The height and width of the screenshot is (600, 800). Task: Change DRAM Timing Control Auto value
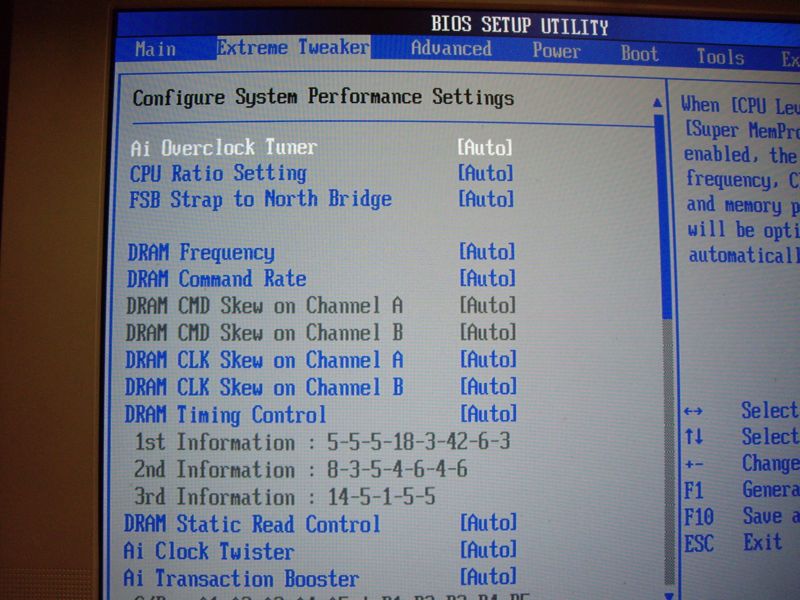(488, 413)
